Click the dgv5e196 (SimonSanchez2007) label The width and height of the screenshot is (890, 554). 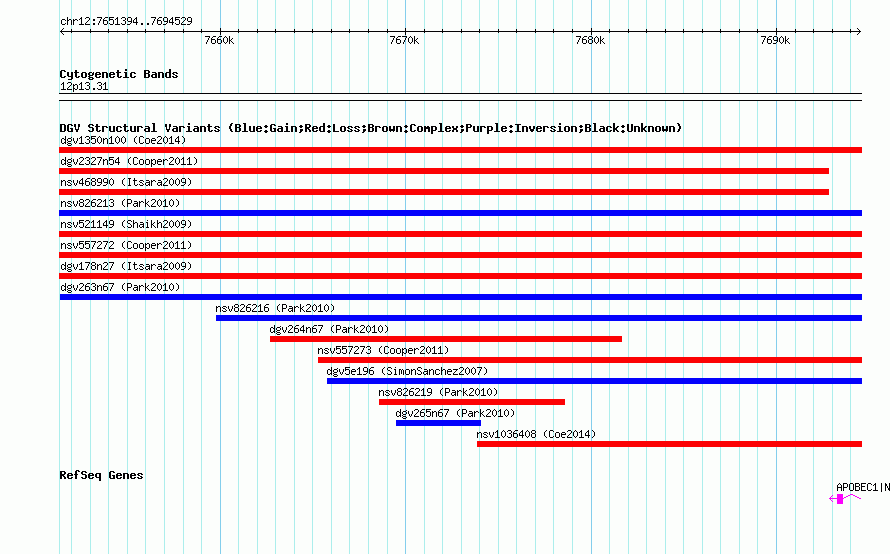pos(407,371)
